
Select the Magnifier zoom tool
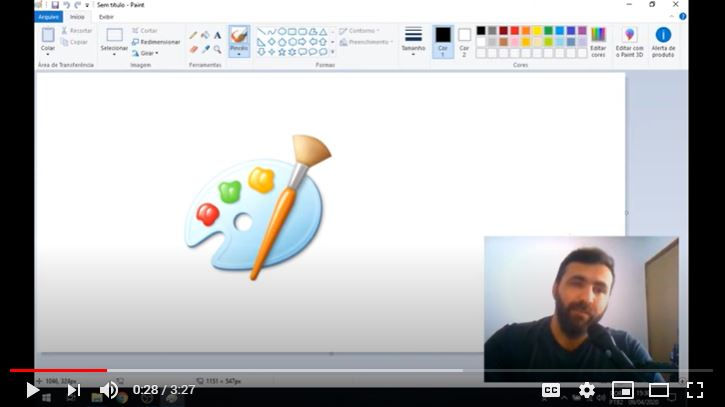pyautogui.click(x=217, y=49)
